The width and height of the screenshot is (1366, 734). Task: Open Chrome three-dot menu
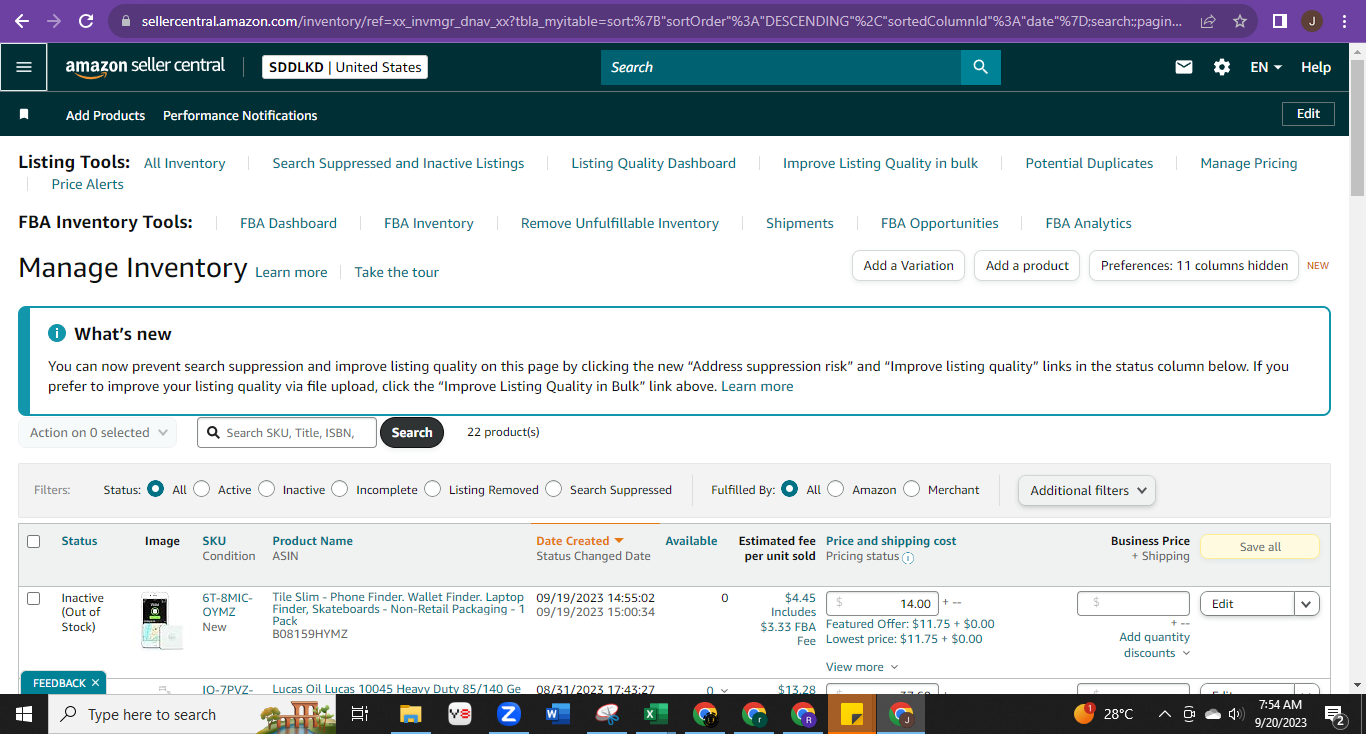click(x=1346, y=20)
